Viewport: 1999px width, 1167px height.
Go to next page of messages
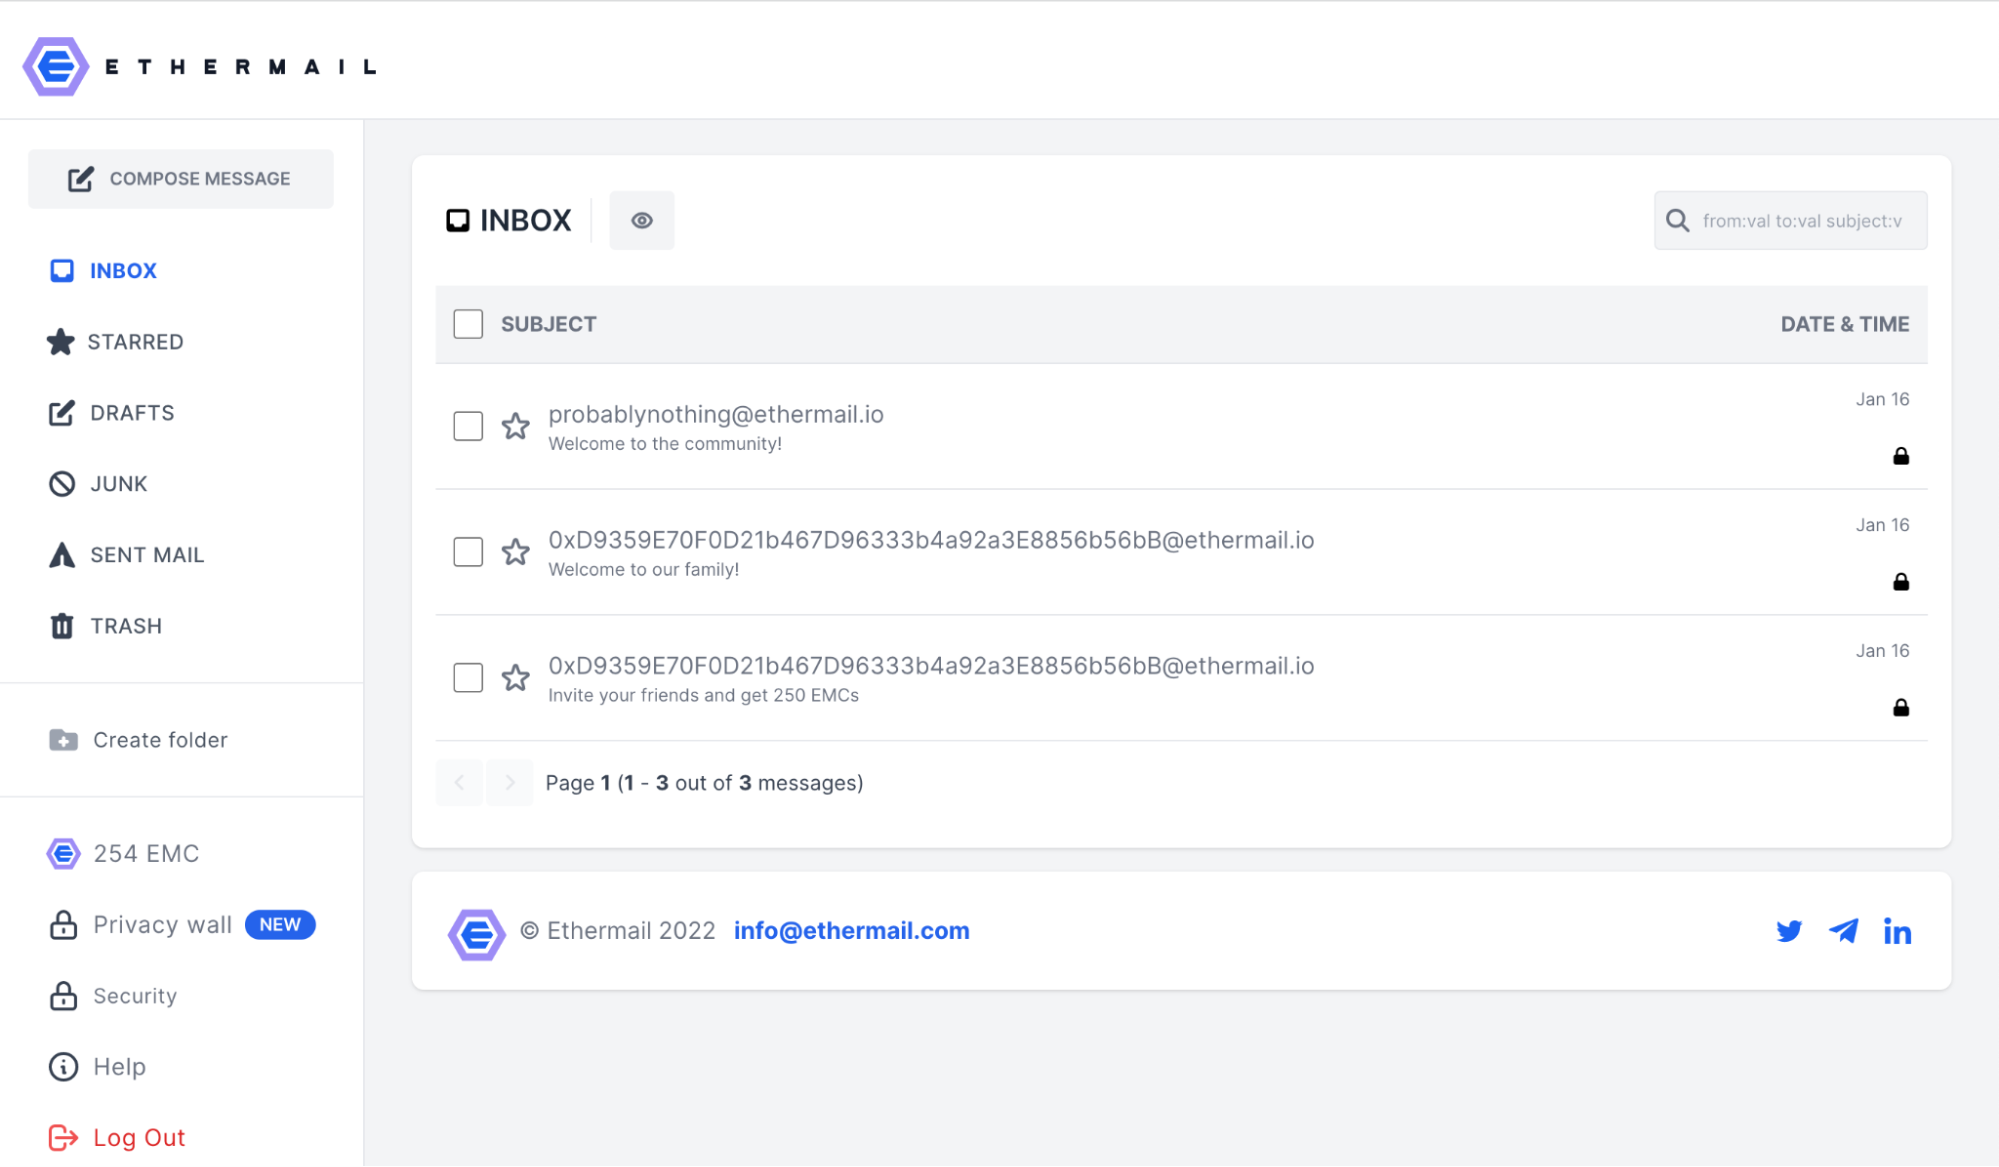[510, 783]
